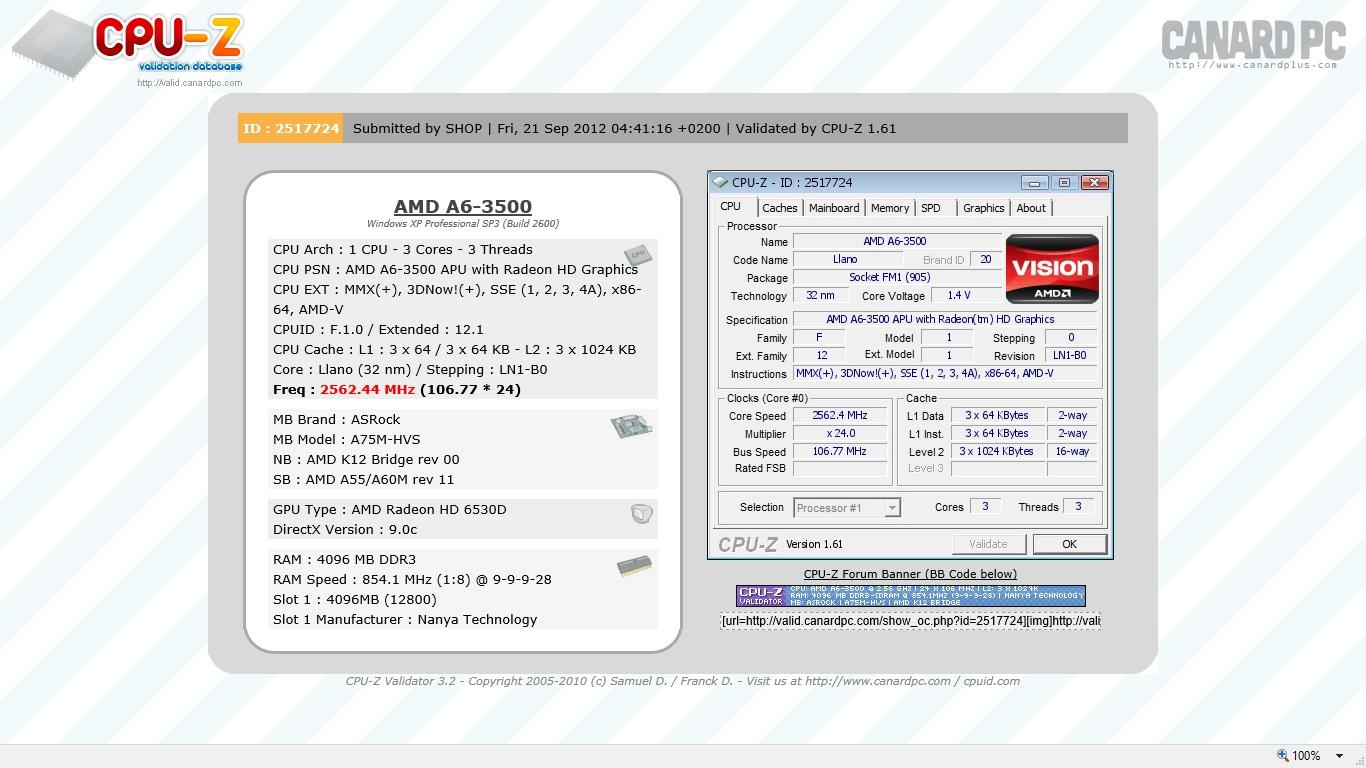Click the Core Voltage 1.4 V field

(964, 296)
